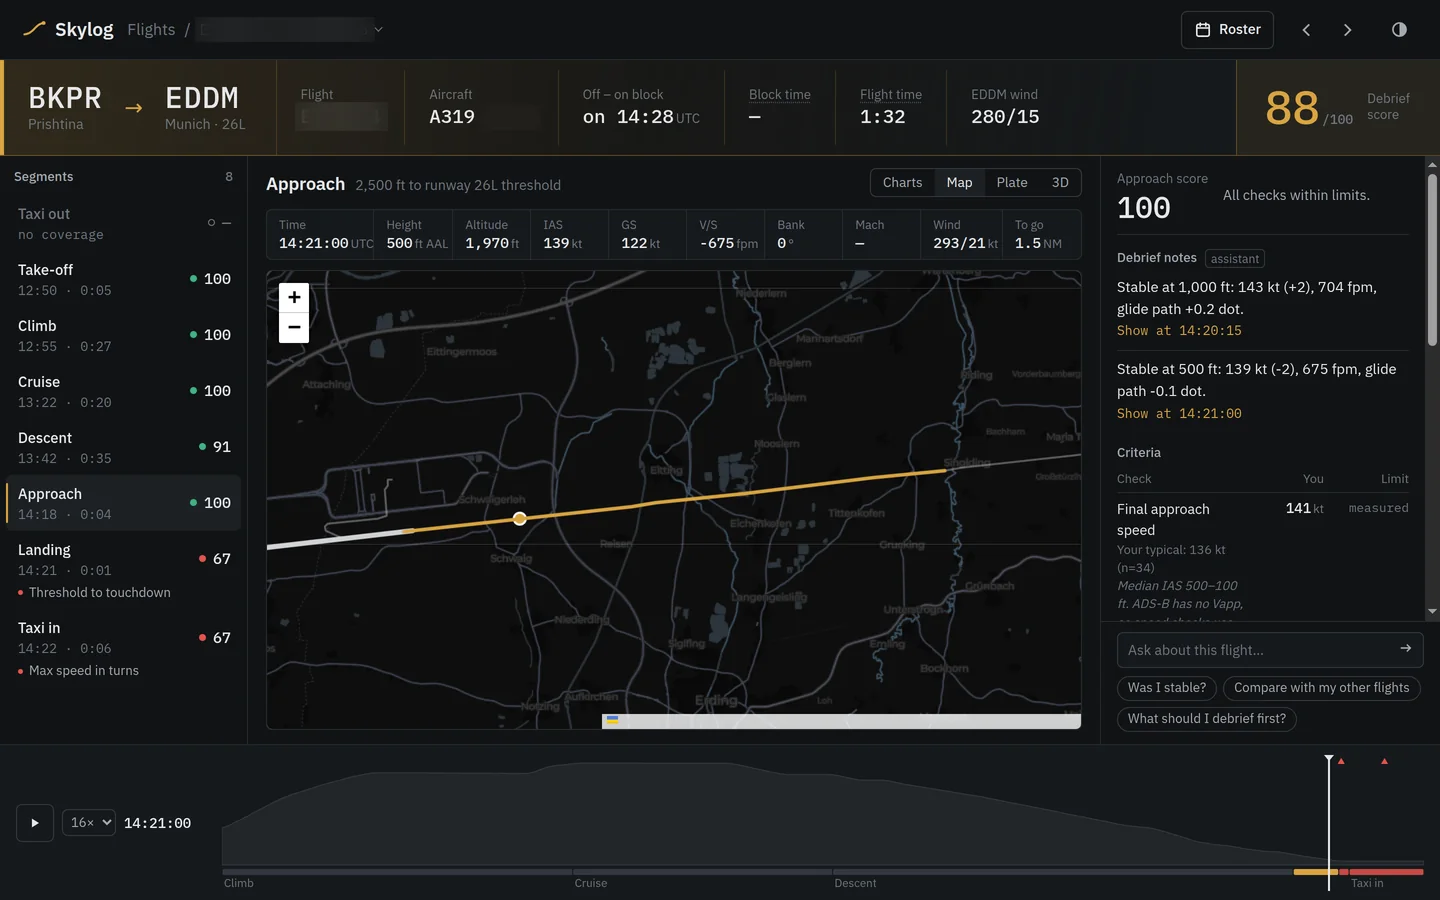Click the route arrow between BKPR and EDDM
1440x900 pixels.
tap(133, 108)
